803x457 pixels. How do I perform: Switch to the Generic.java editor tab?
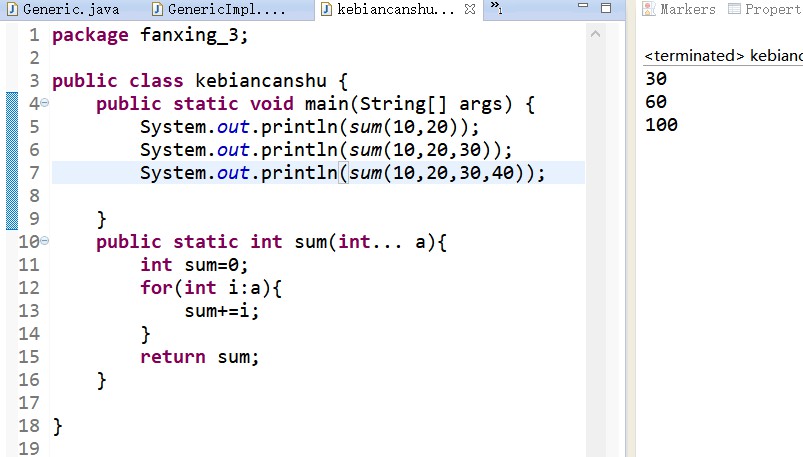click(64, 9)
